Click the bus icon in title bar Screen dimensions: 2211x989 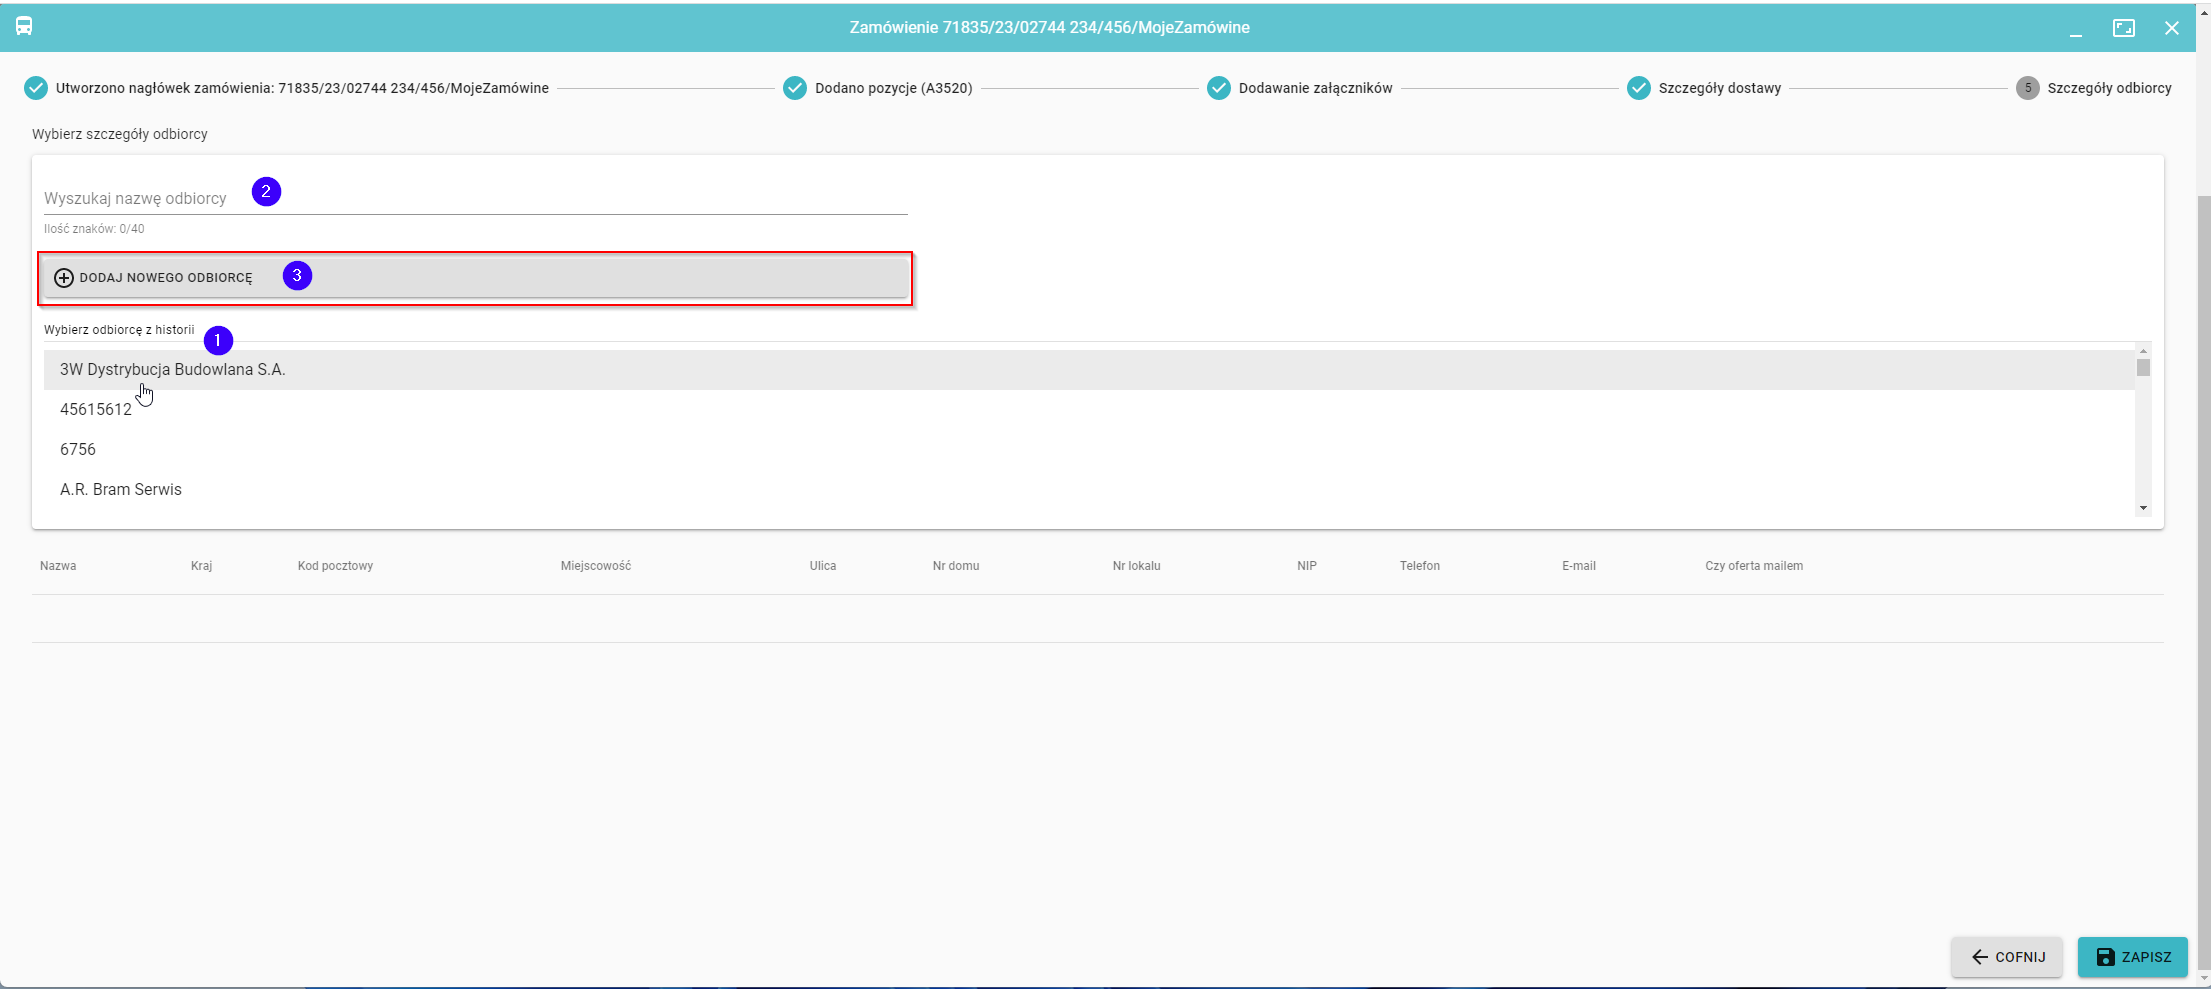(24, 26)
